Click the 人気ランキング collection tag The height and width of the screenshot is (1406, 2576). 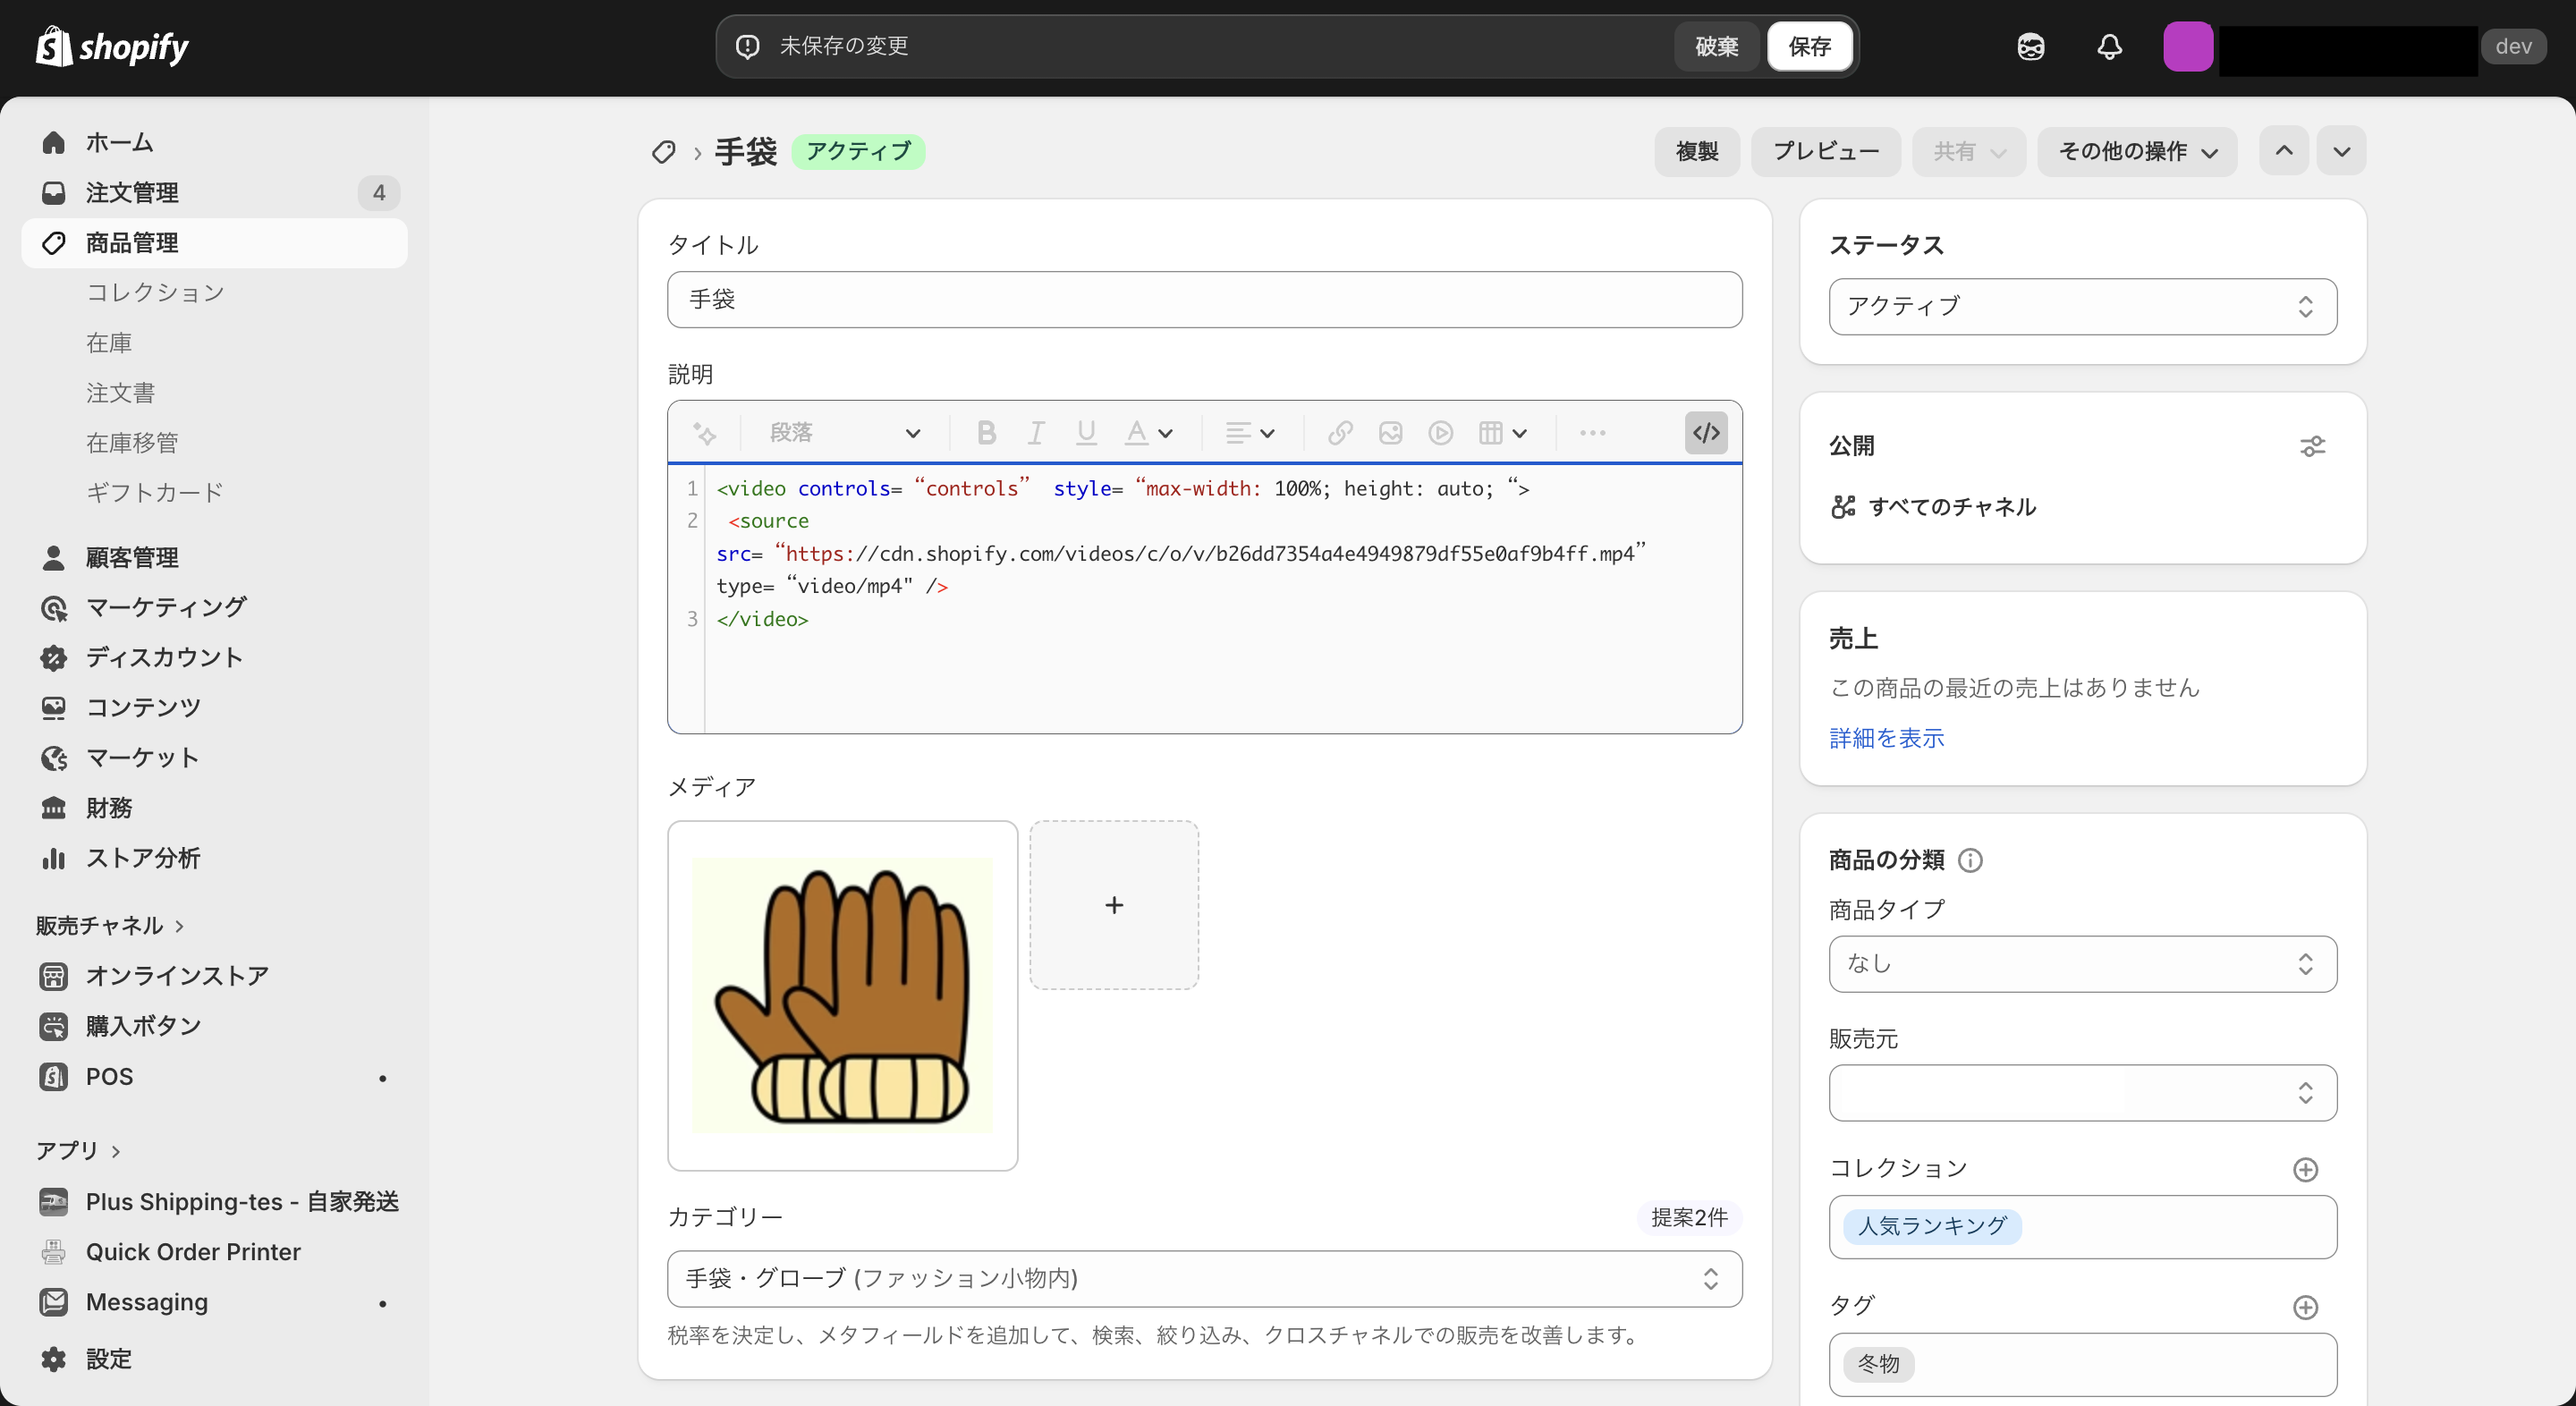[1932, 1226]
